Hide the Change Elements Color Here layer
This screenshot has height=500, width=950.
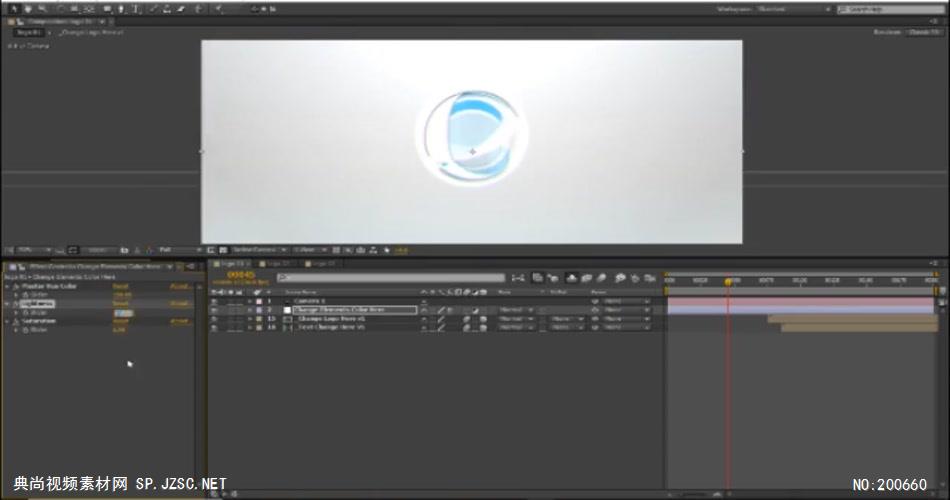click(214, 310)
